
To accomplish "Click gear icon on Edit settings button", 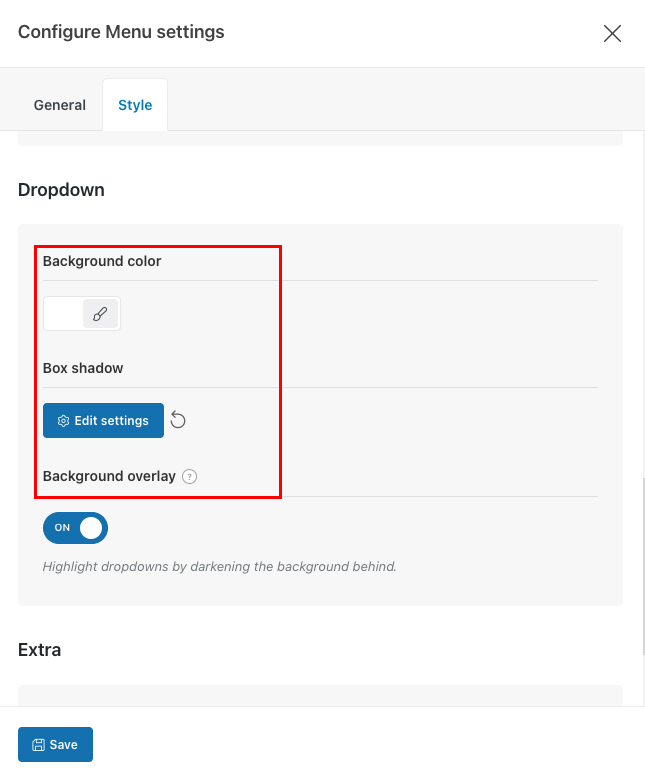I will [x=63, y=421].
